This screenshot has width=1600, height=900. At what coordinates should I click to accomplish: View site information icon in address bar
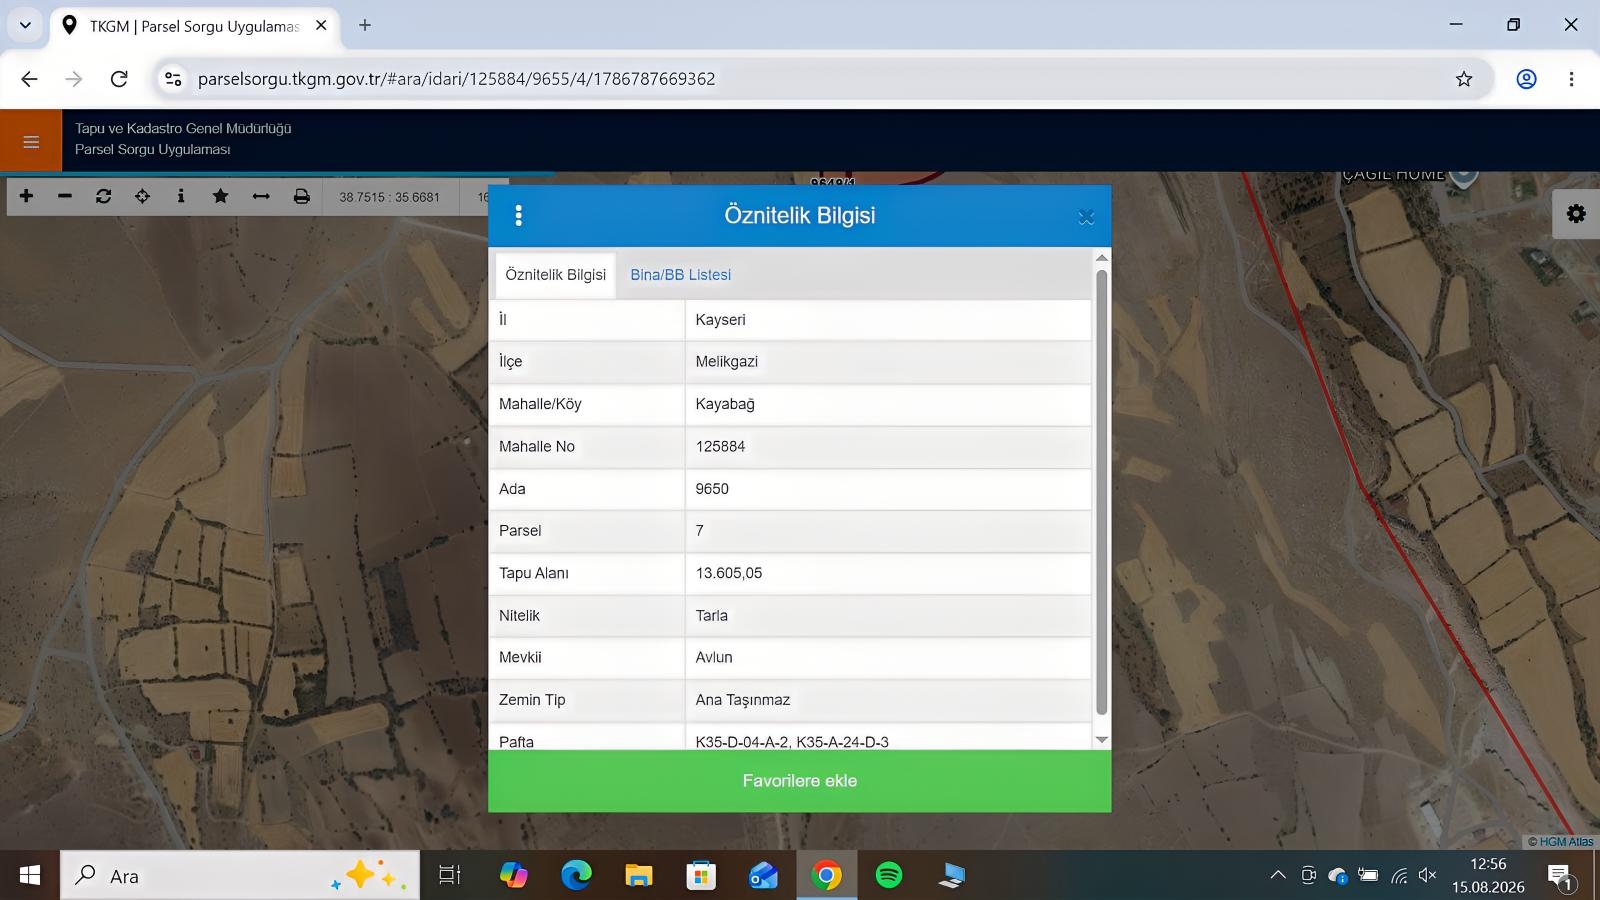173,79
